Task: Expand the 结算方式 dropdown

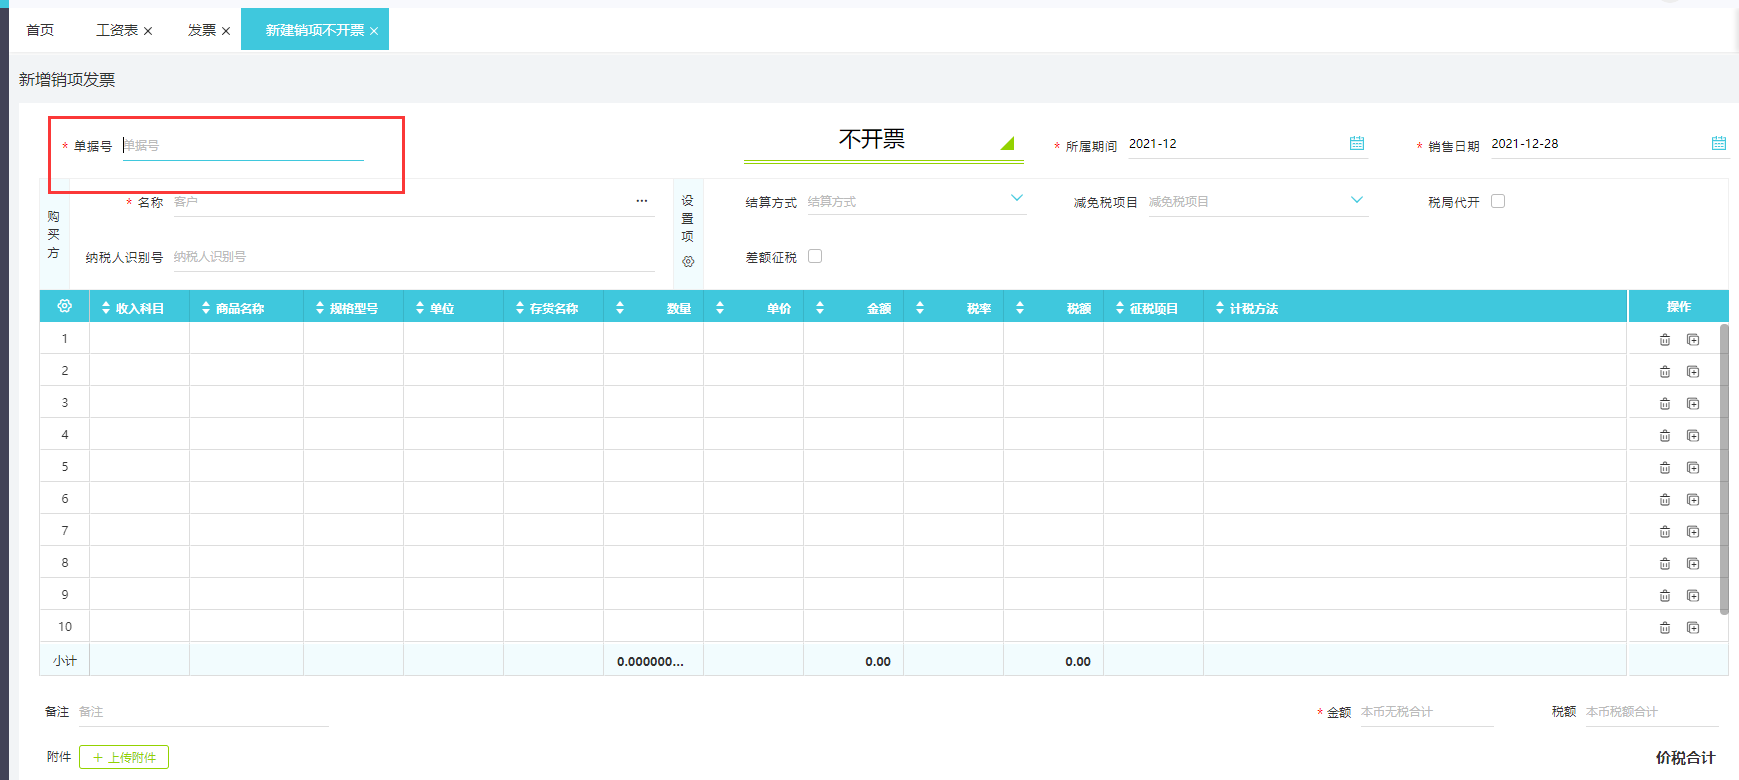Action: (1016, 199)
